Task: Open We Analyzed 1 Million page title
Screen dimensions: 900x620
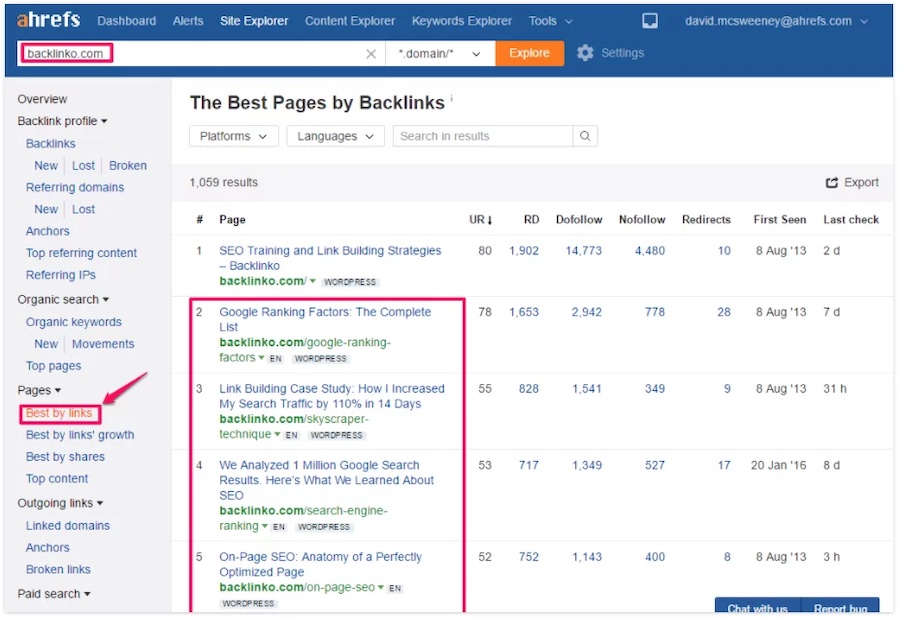Action: coord(327,480)
